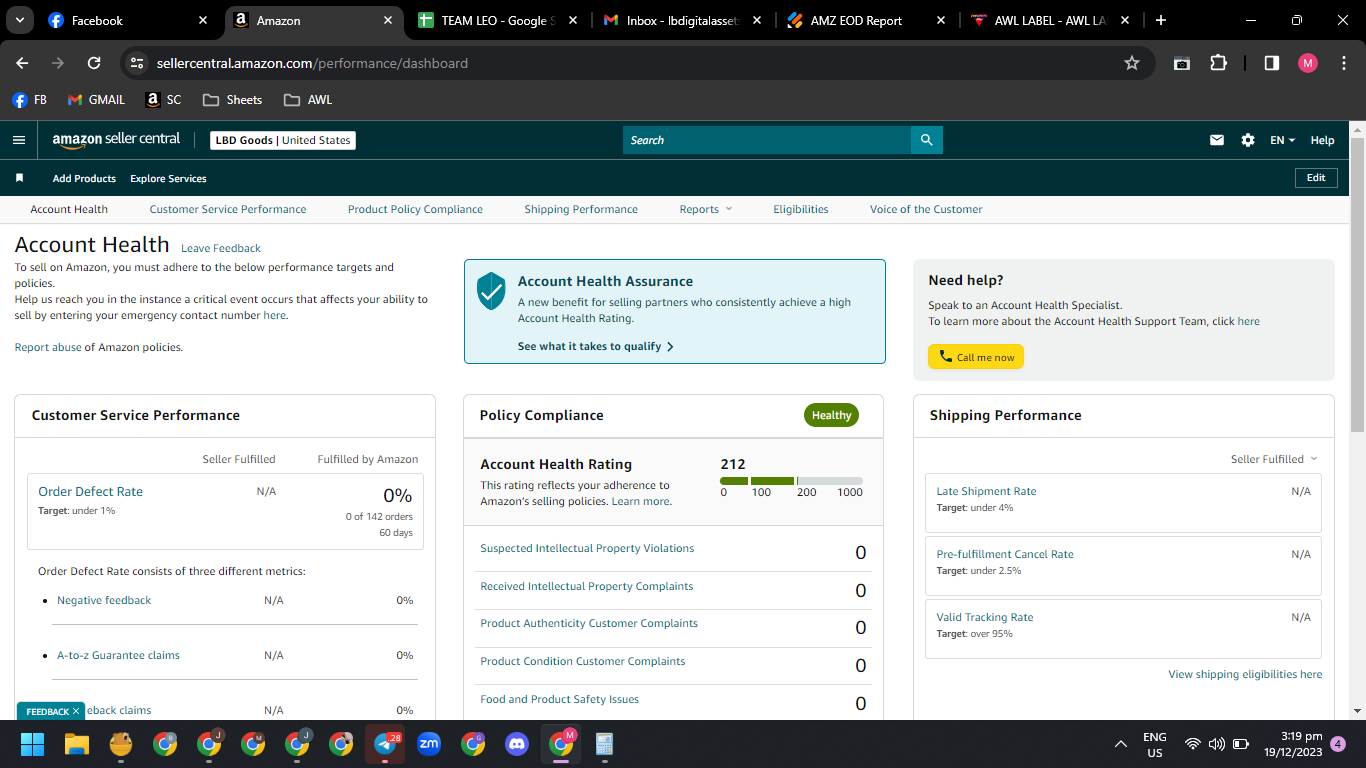
Task: Click the bookmark flag icon beside Add Products
Action: pyautogui.click(x=19, y=178)
